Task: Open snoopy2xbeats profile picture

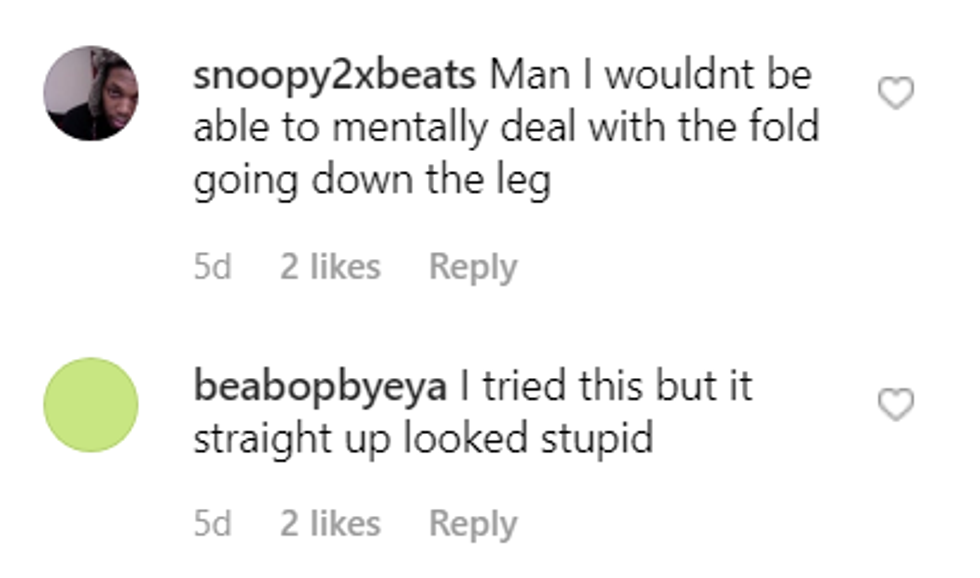Action: [x=91, y=93]
